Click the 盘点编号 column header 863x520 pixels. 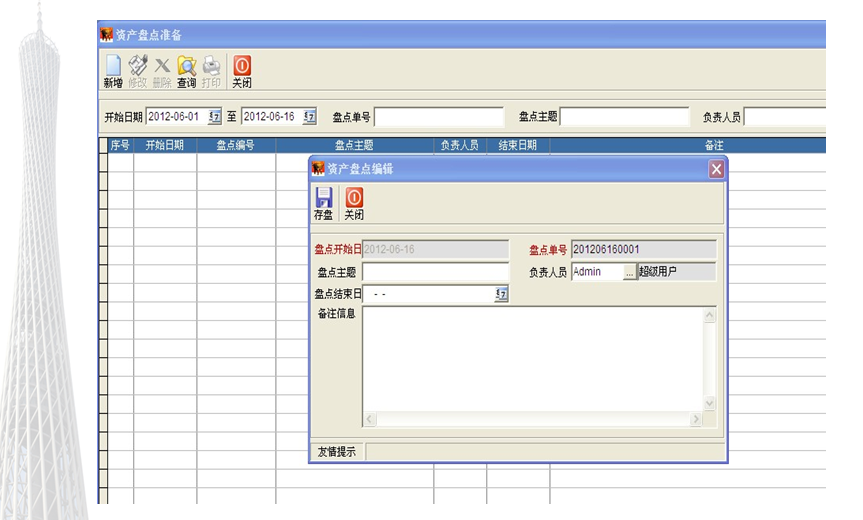(236, 145)
